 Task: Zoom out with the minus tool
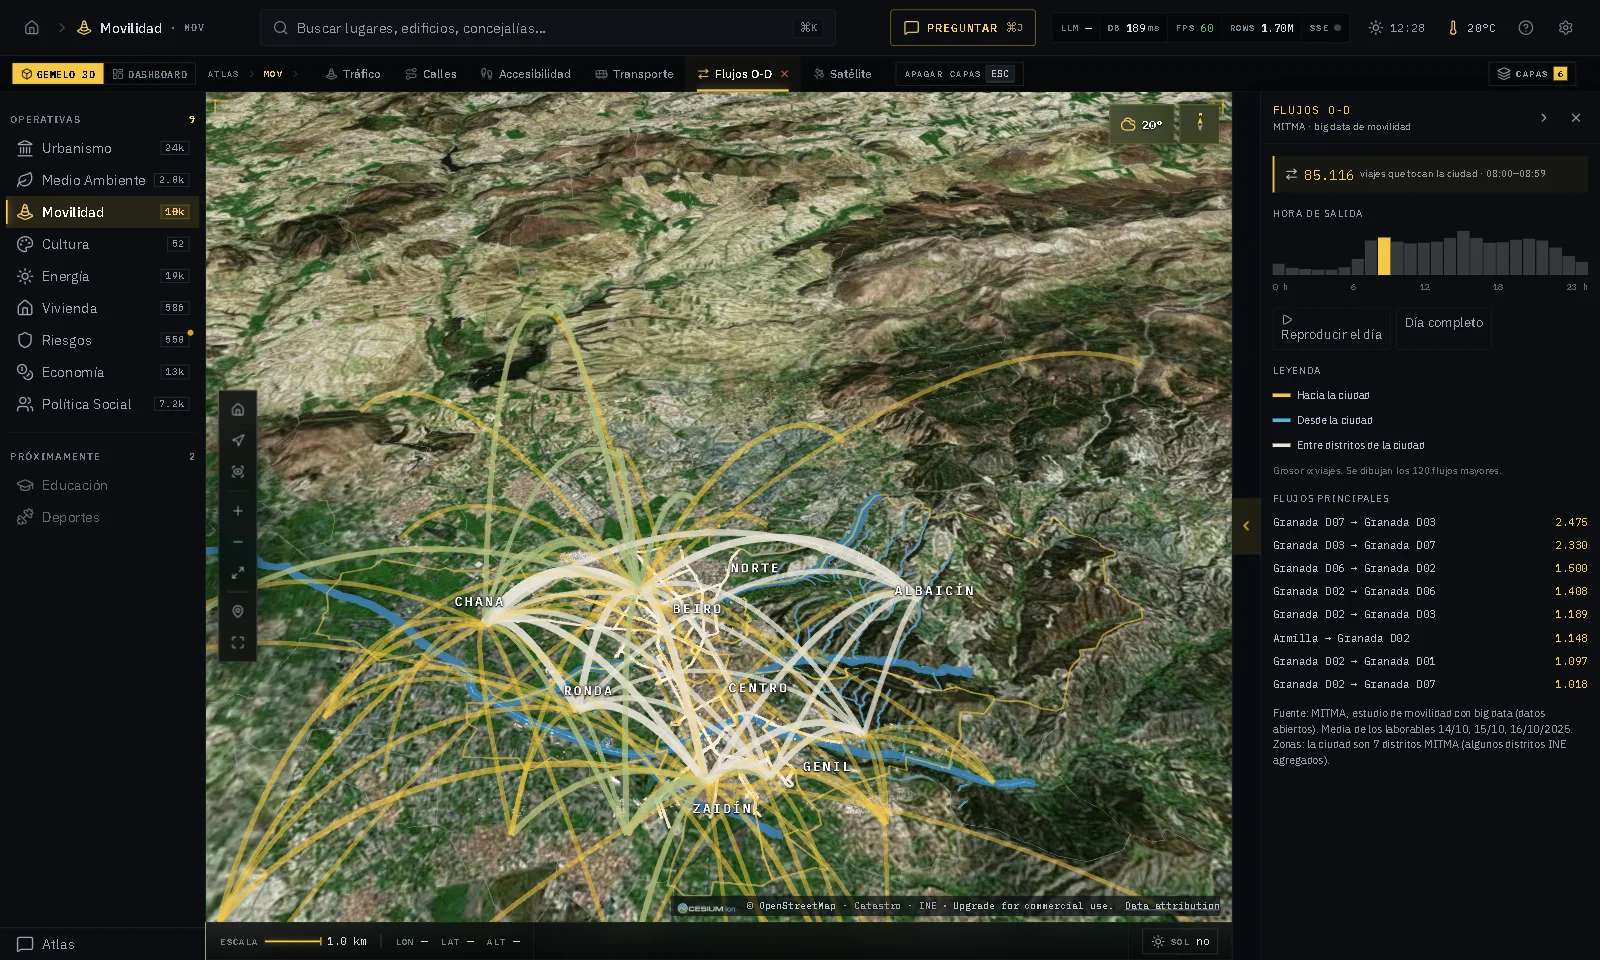click(238, 542)
